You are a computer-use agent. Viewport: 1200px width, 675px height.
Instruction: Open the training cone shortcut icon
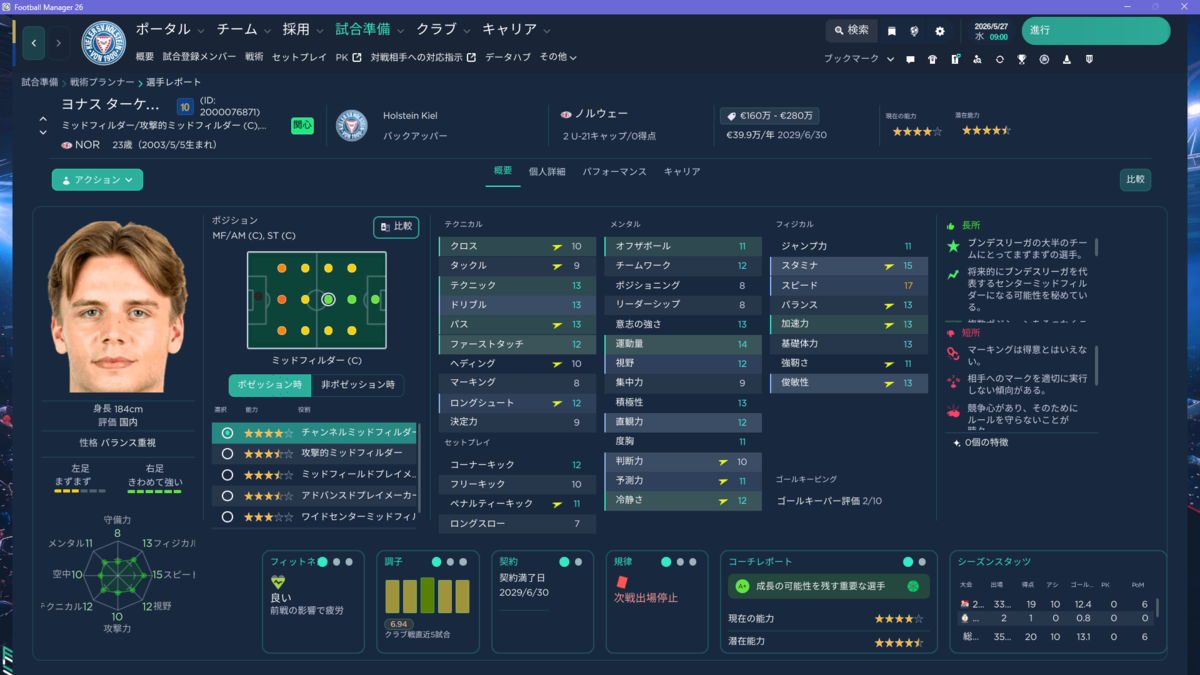pos(1067,59)
